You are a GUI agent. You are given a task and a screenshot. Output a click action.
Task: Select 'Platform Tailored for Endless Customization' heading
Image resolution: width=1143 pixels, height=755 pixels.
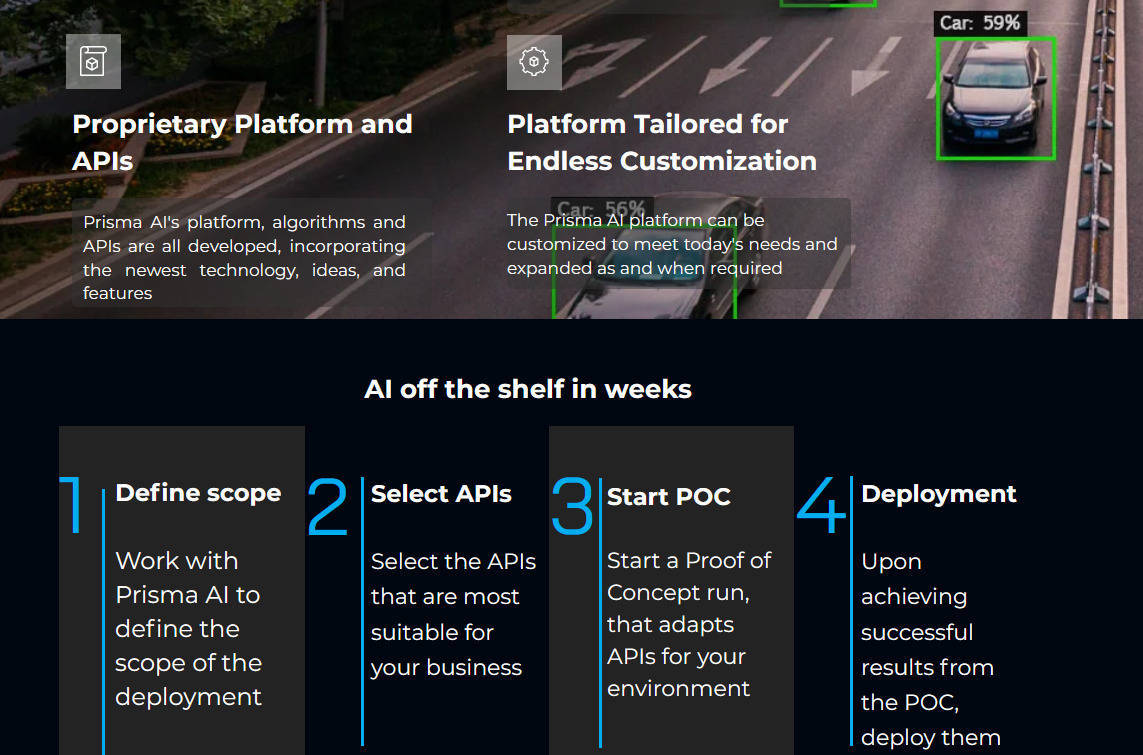tap(661, 142)
